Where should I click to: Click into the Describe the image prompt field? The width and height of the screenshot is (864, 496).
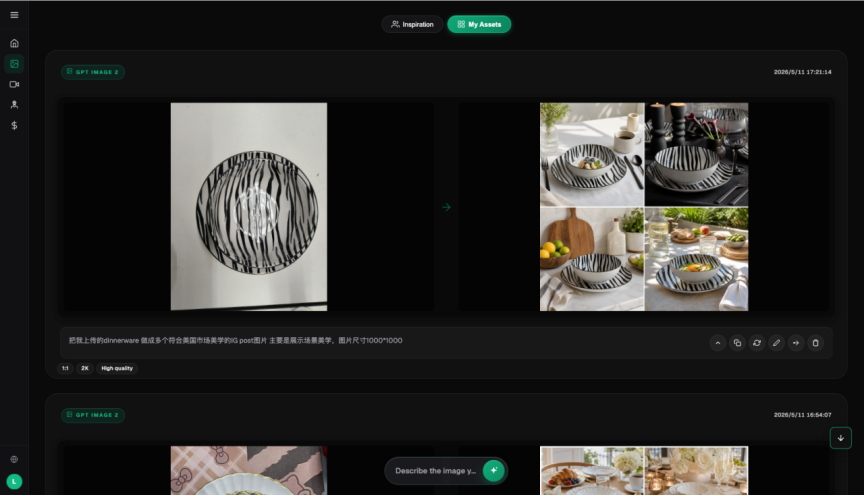tap(435, 471)
